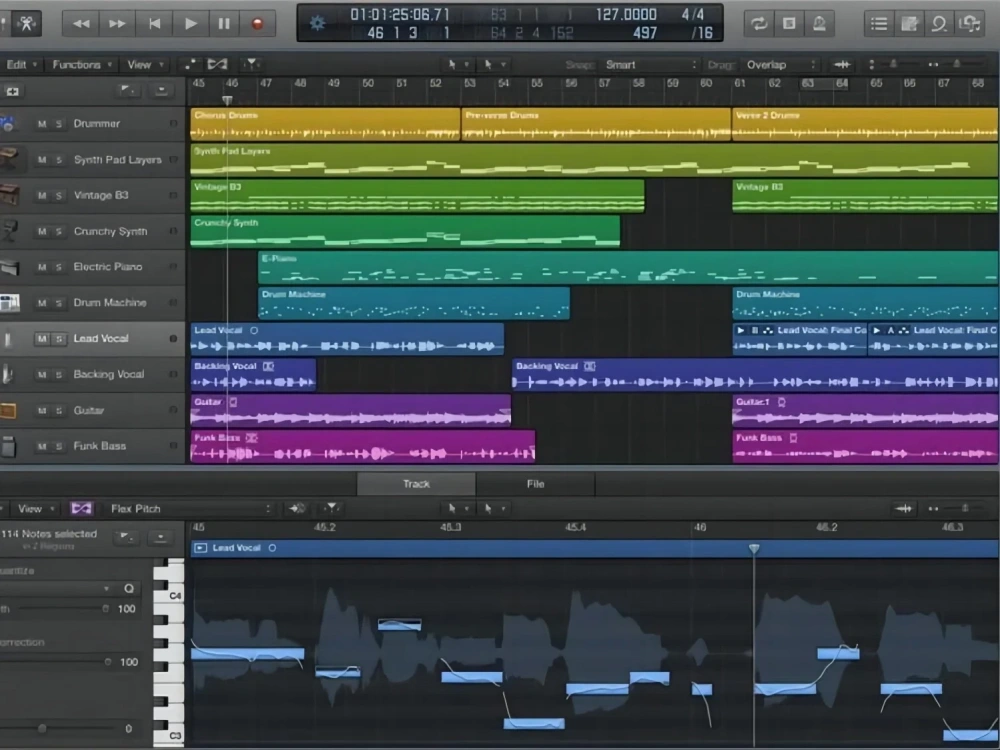Viewport: 1000px width, 750px height.
Task: Open the Functions menu in tracks area
Action: tap(82, 64)
